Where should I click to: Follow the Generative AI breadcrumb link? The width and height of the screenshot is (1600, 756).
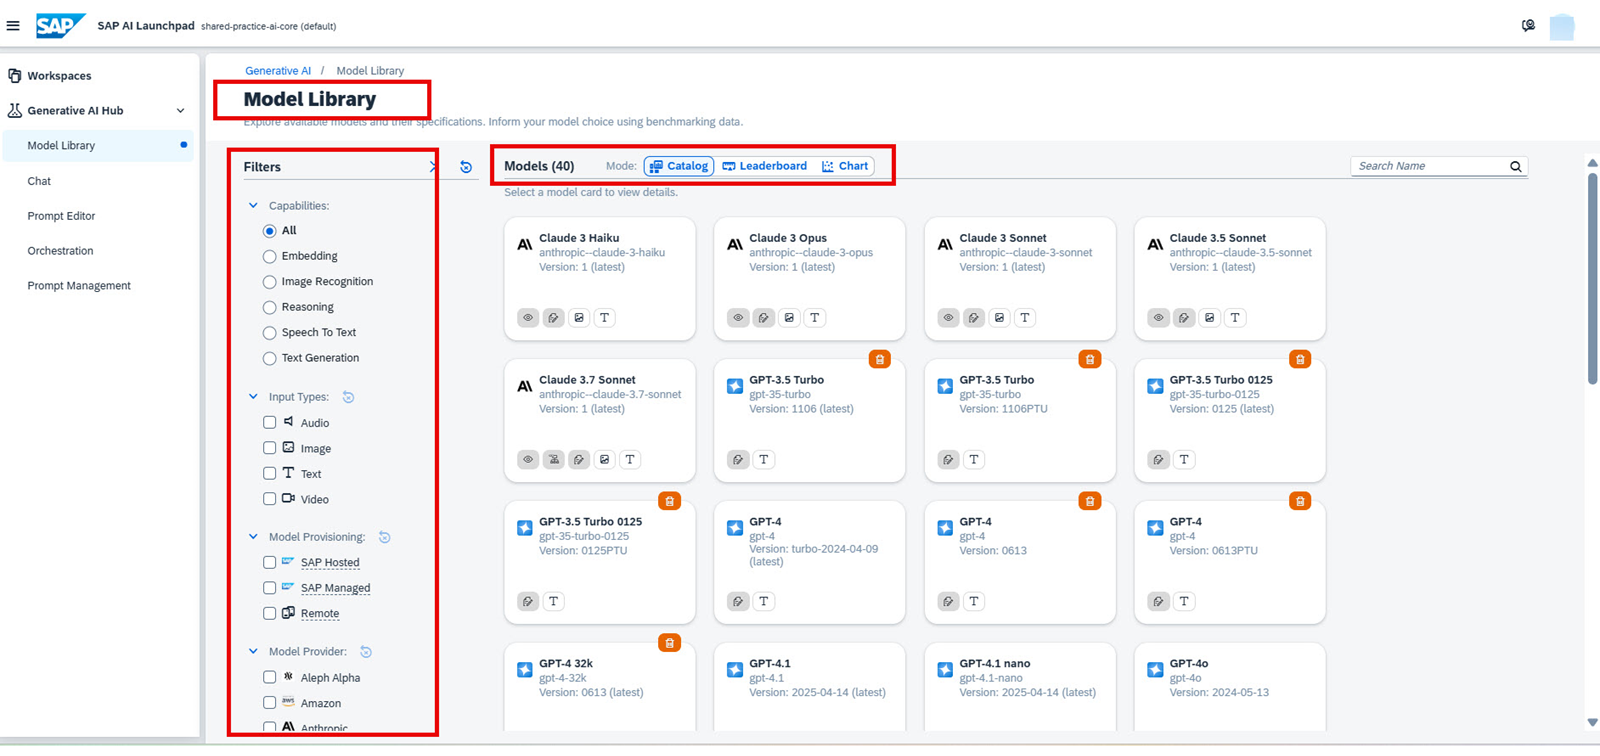278,71
